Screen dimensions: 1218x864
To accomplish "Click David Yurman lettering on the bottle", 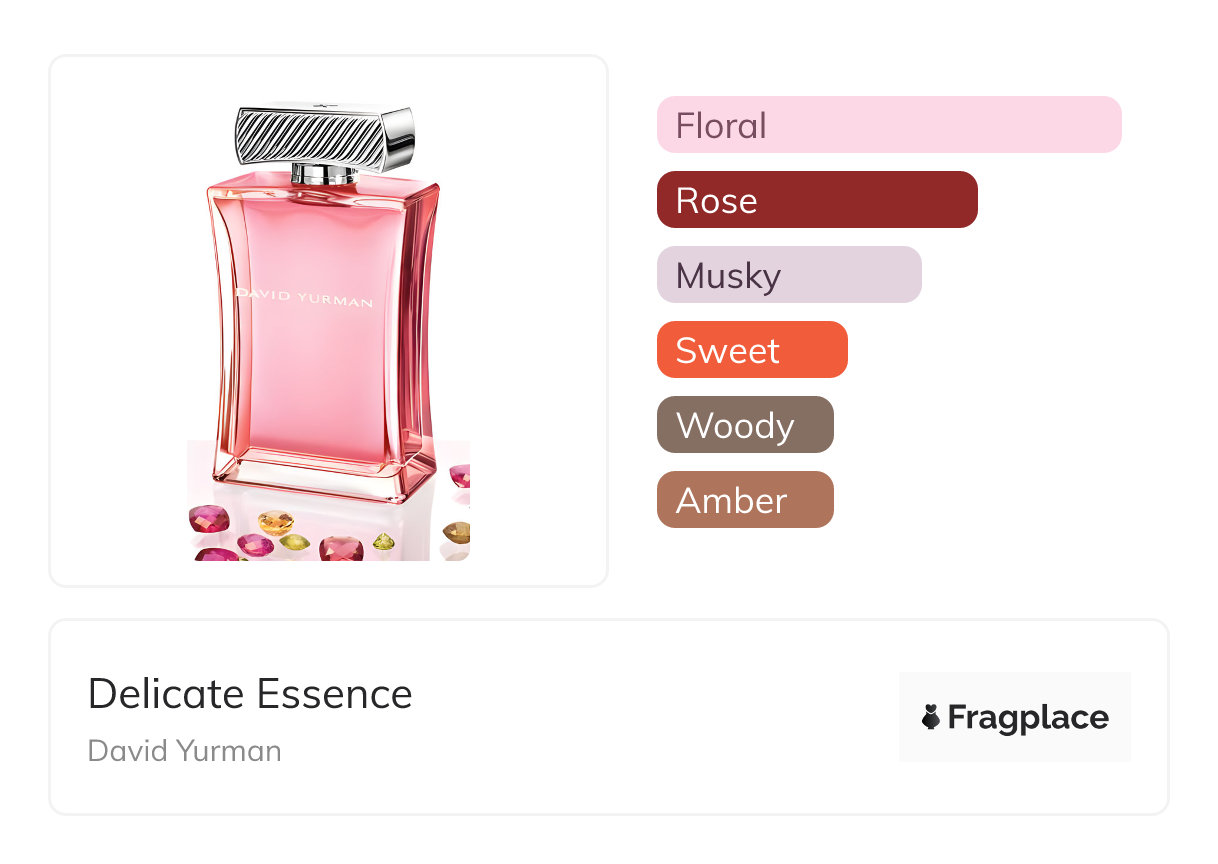I will [x=304, y=297].
